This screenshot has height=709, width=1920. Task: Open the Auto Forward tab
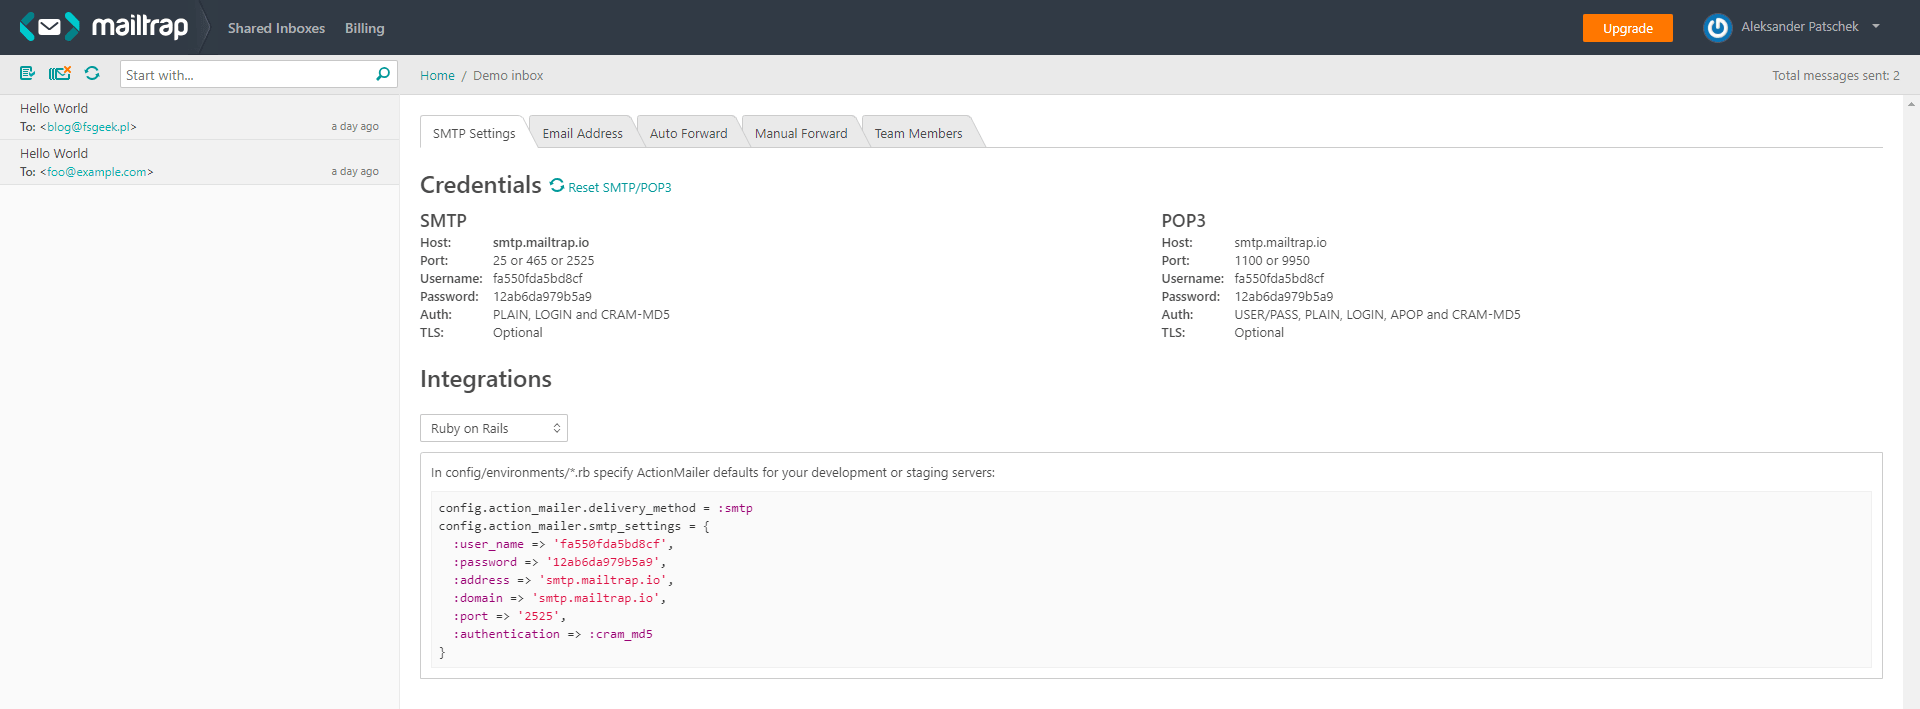(688, 133)
